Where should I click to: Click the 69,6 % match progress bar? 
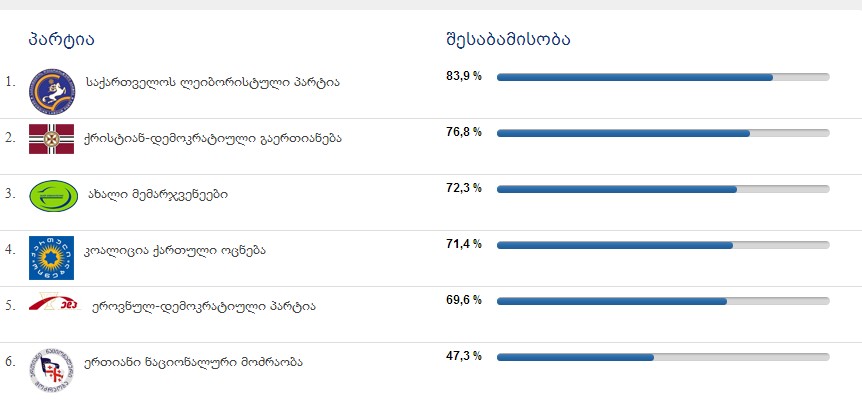[662, 301]
